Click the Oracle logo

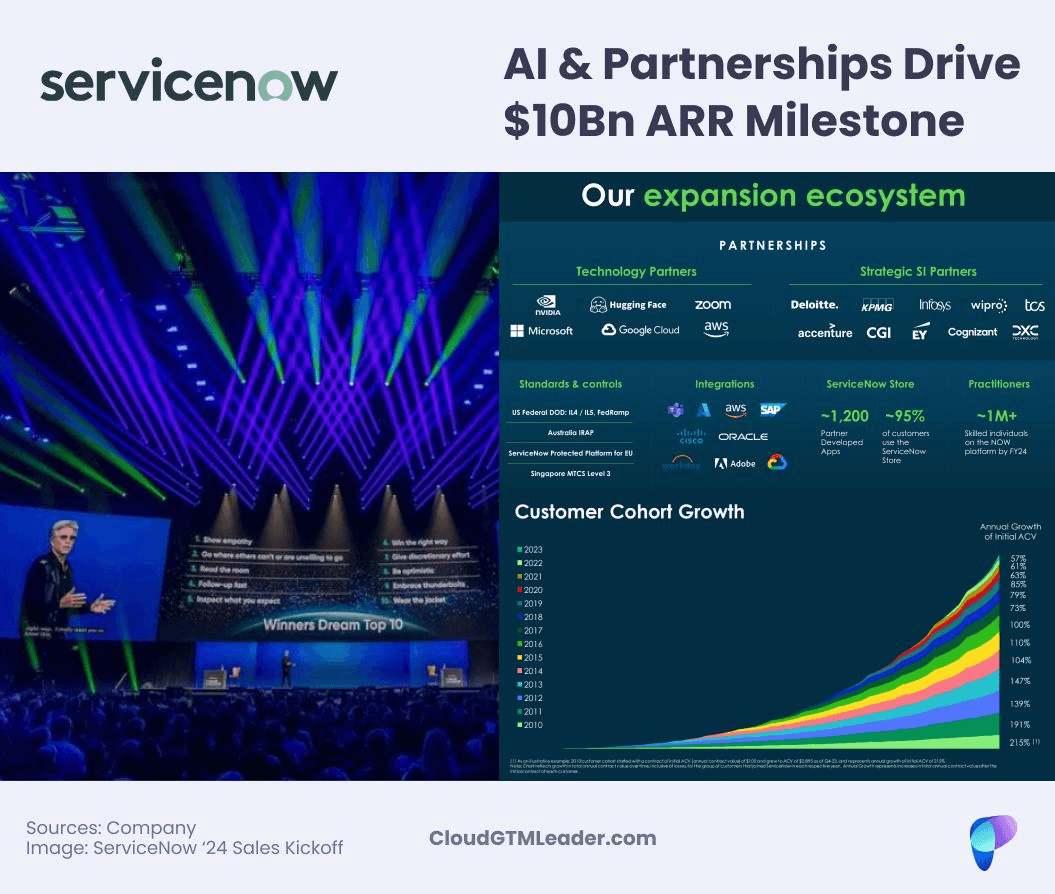click(x=743, y=437)
